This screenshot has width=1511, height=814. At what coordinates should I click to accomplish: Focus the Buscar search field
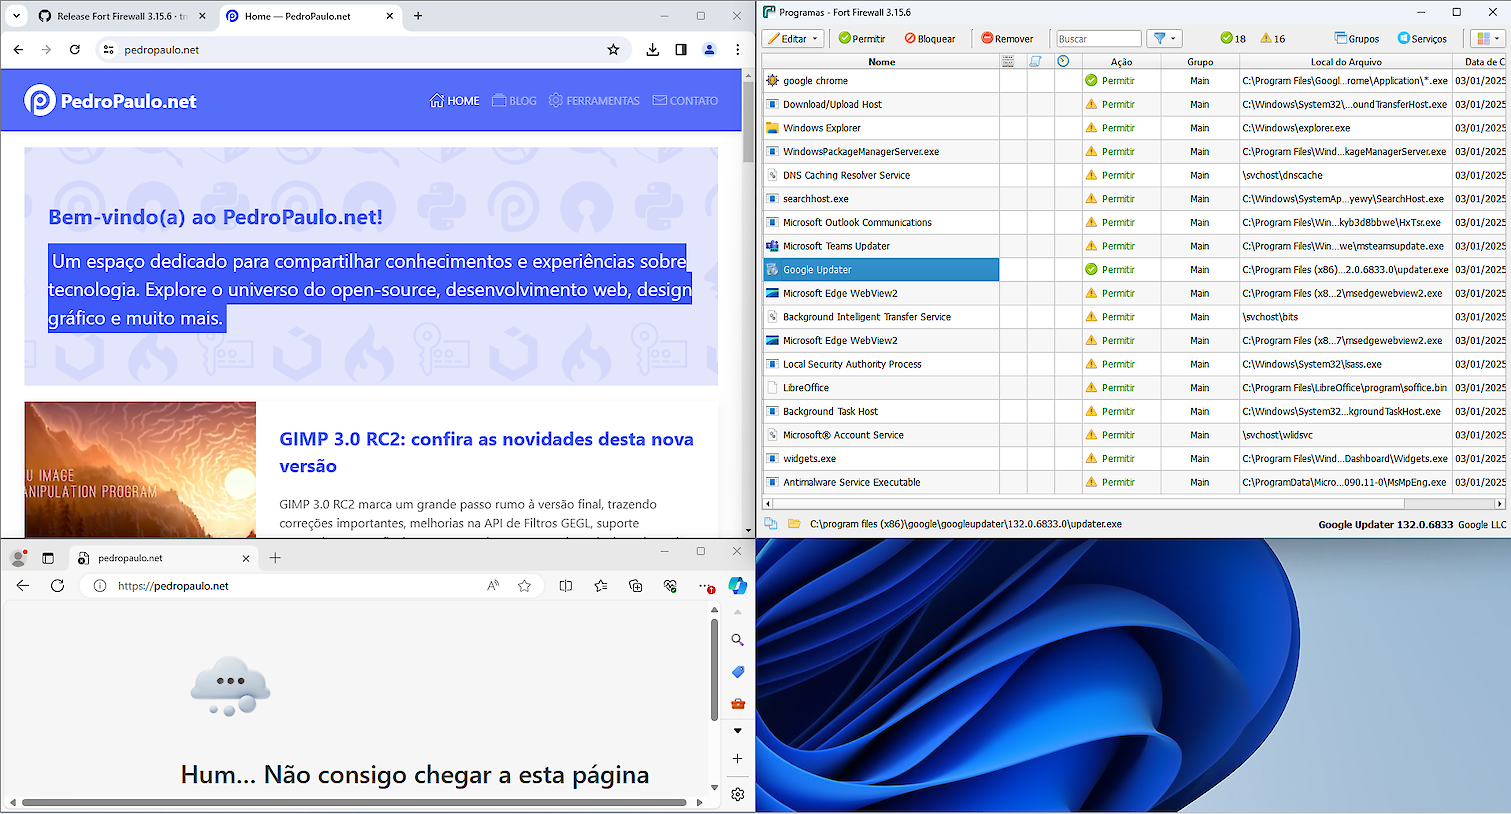[x=1098, y=39]
